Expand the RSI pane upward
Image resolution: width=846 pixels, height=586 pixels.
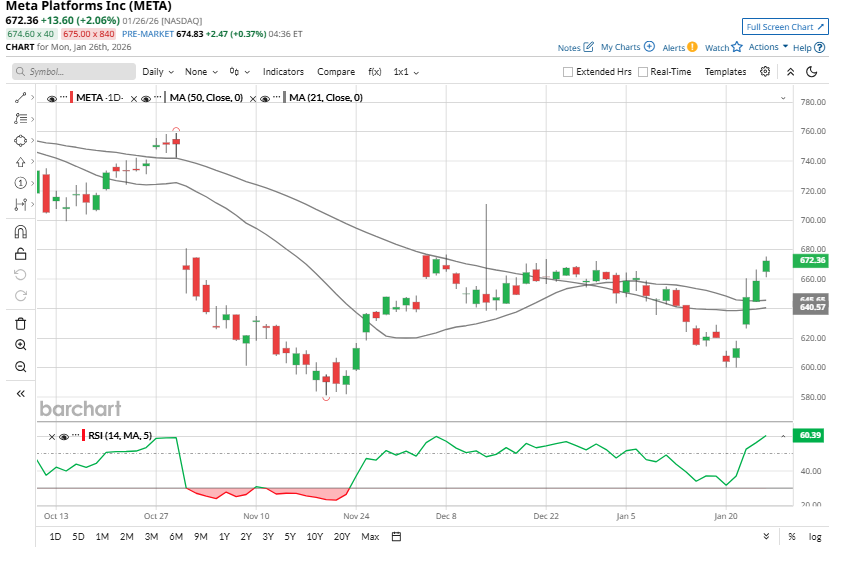coord(783,436)
